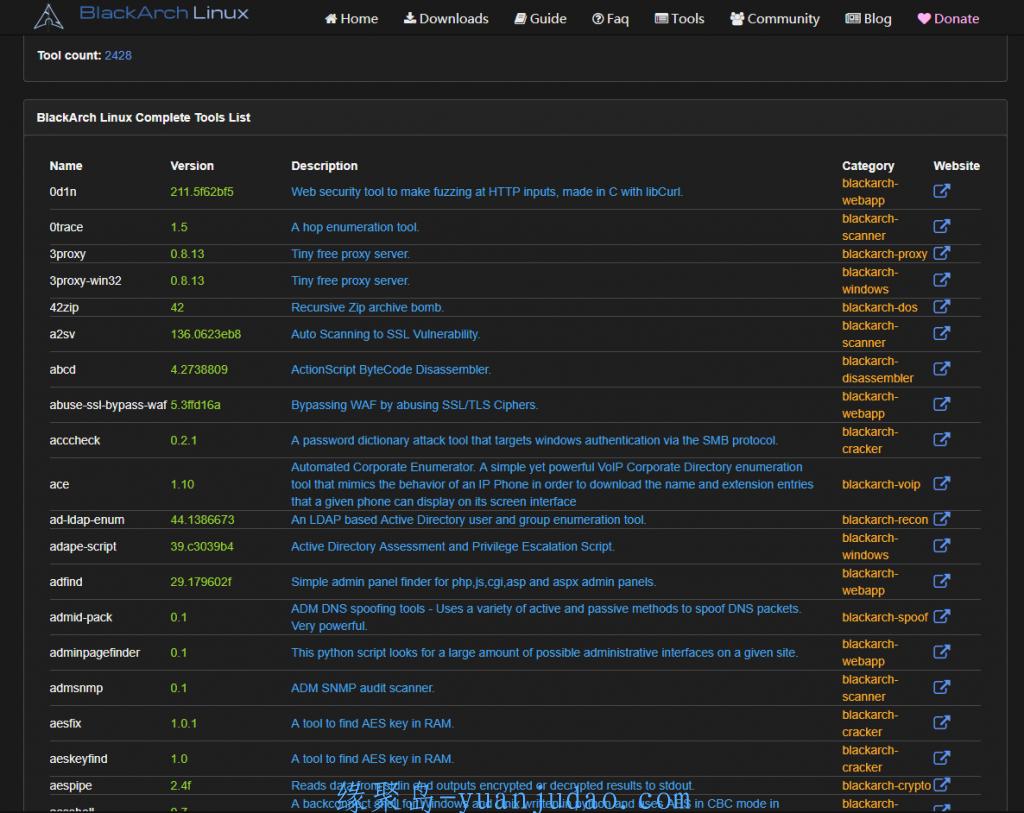Image resolution: width=1024 pixels, height=813 pixels.
Task: Click the Website column header
Action: pos(957,166)
